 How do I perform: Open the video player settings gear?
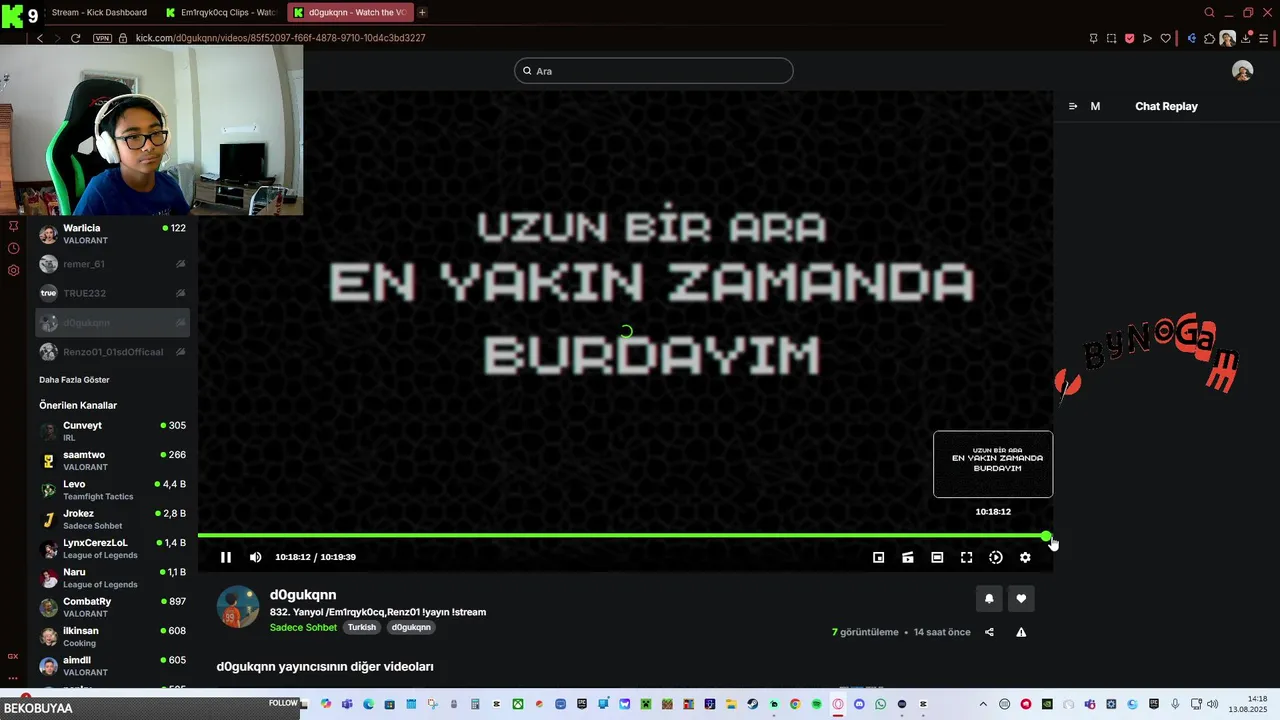pyautogui.click(x=1025, y=557)
